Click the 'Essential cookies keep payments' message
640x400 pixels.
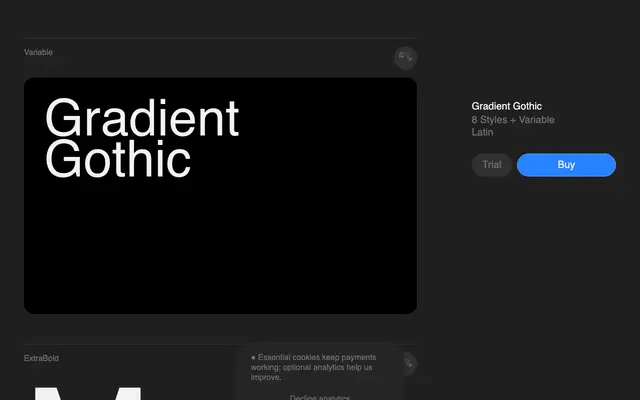(313, 367)
